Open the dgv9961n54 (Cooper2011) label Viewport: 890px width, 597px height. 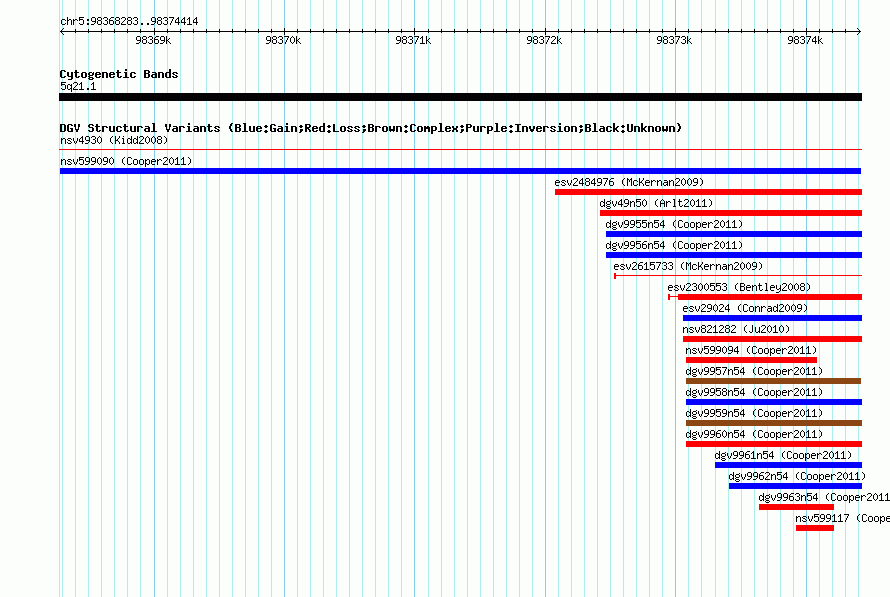point(783,455)
